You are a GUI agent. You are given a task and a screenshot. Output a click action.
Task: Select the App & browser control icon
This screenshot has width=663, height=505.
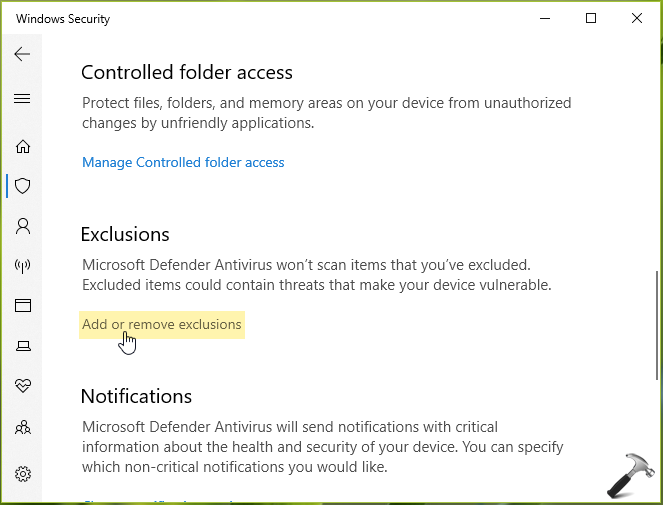point(22,306)
